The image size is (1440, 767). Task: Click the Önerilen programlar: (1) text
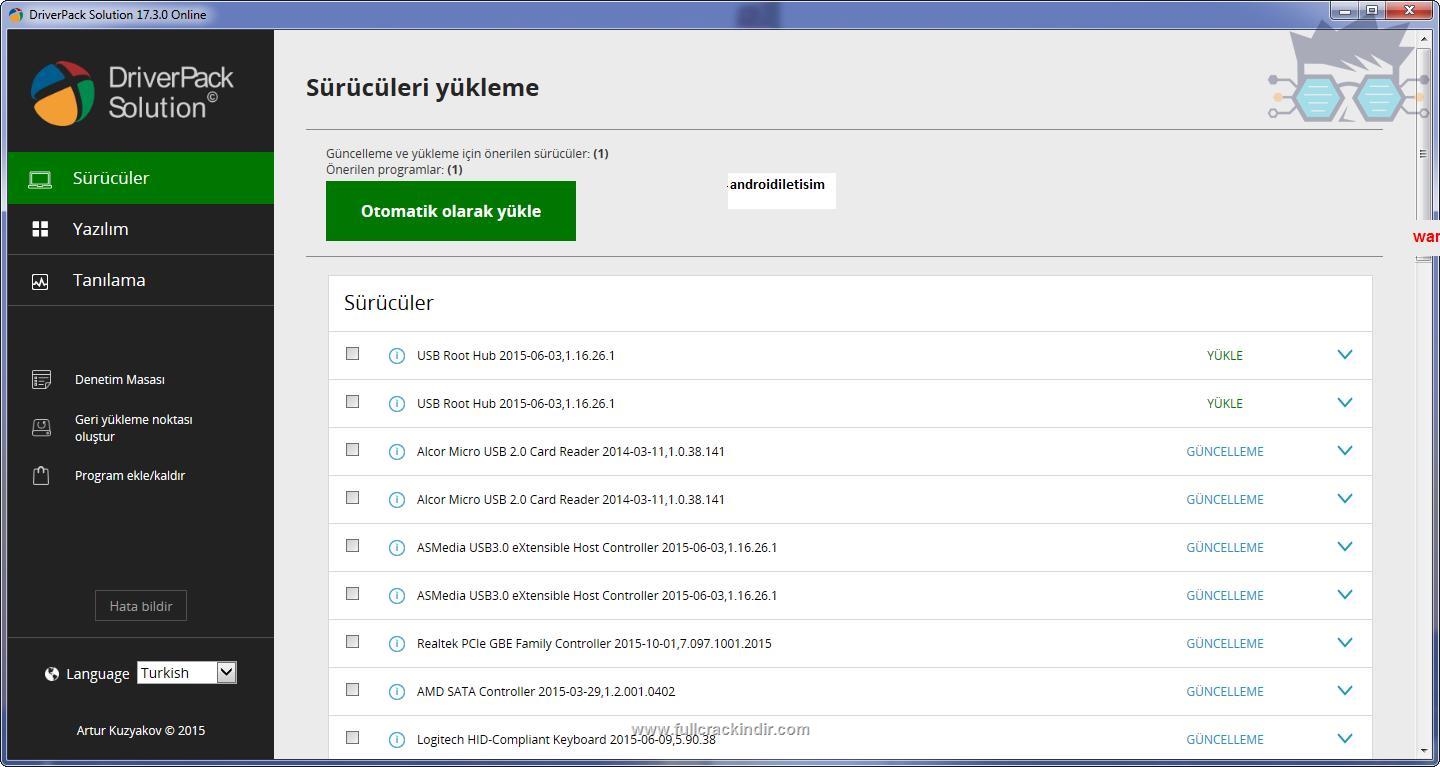pos(394,170)
